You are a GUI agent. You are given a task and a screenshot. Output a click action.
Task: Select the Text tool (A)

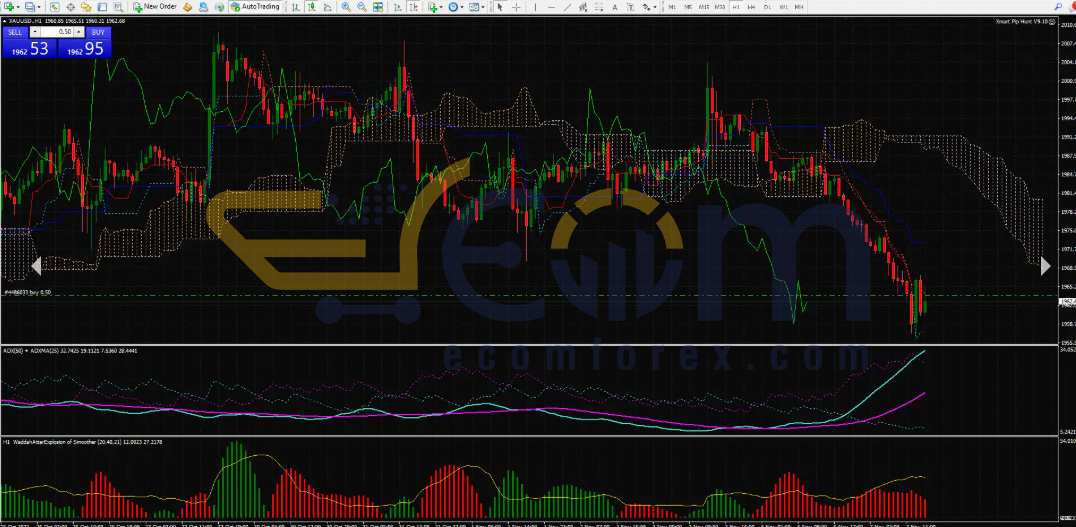click(x=614, y=7)
